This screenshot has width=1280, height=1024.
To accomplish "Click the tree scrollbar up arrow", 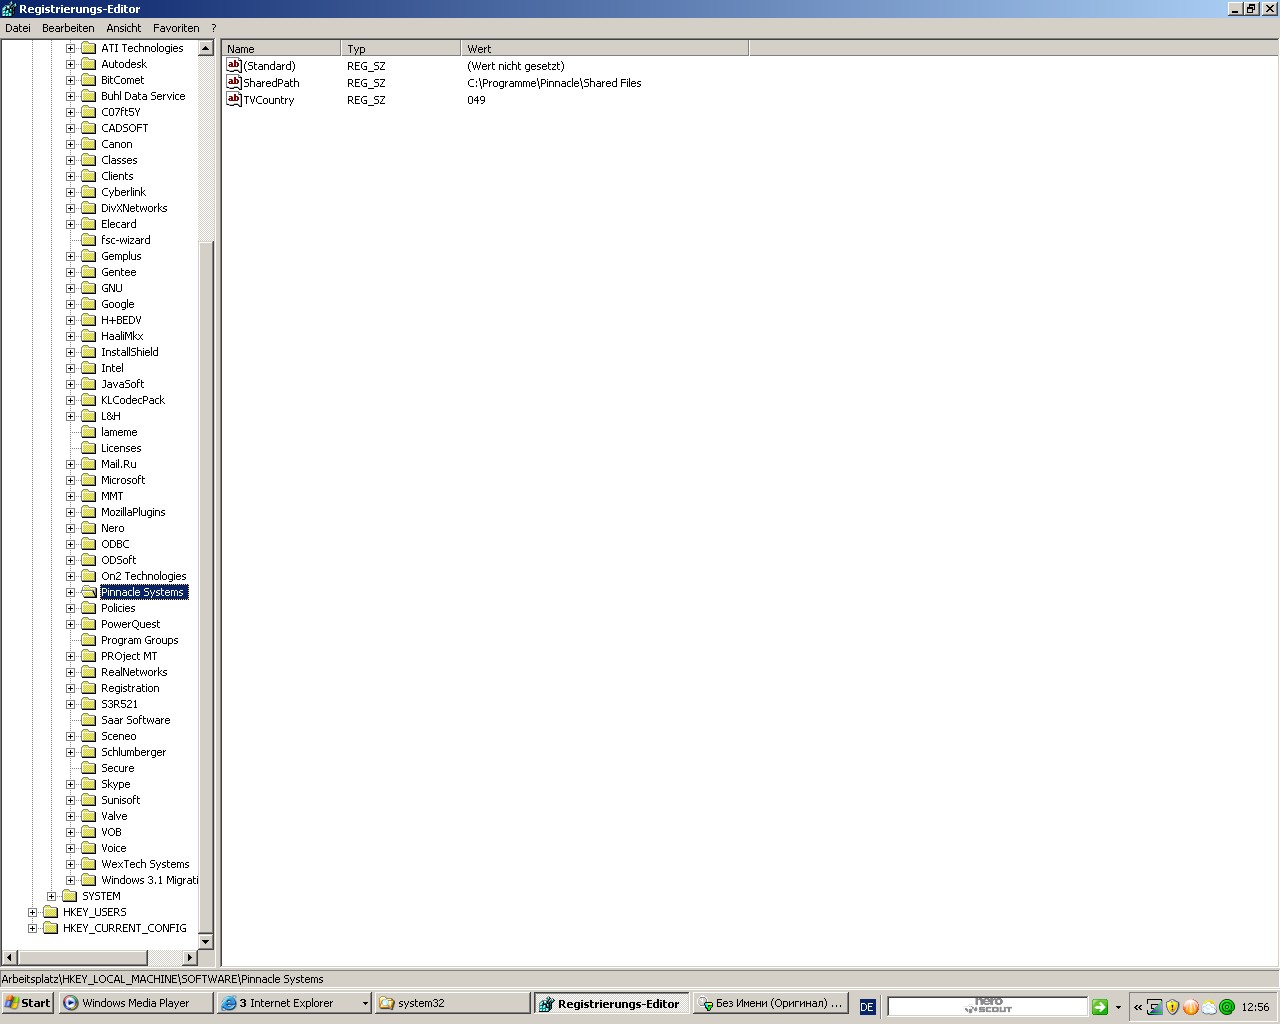I will point(206,48).
